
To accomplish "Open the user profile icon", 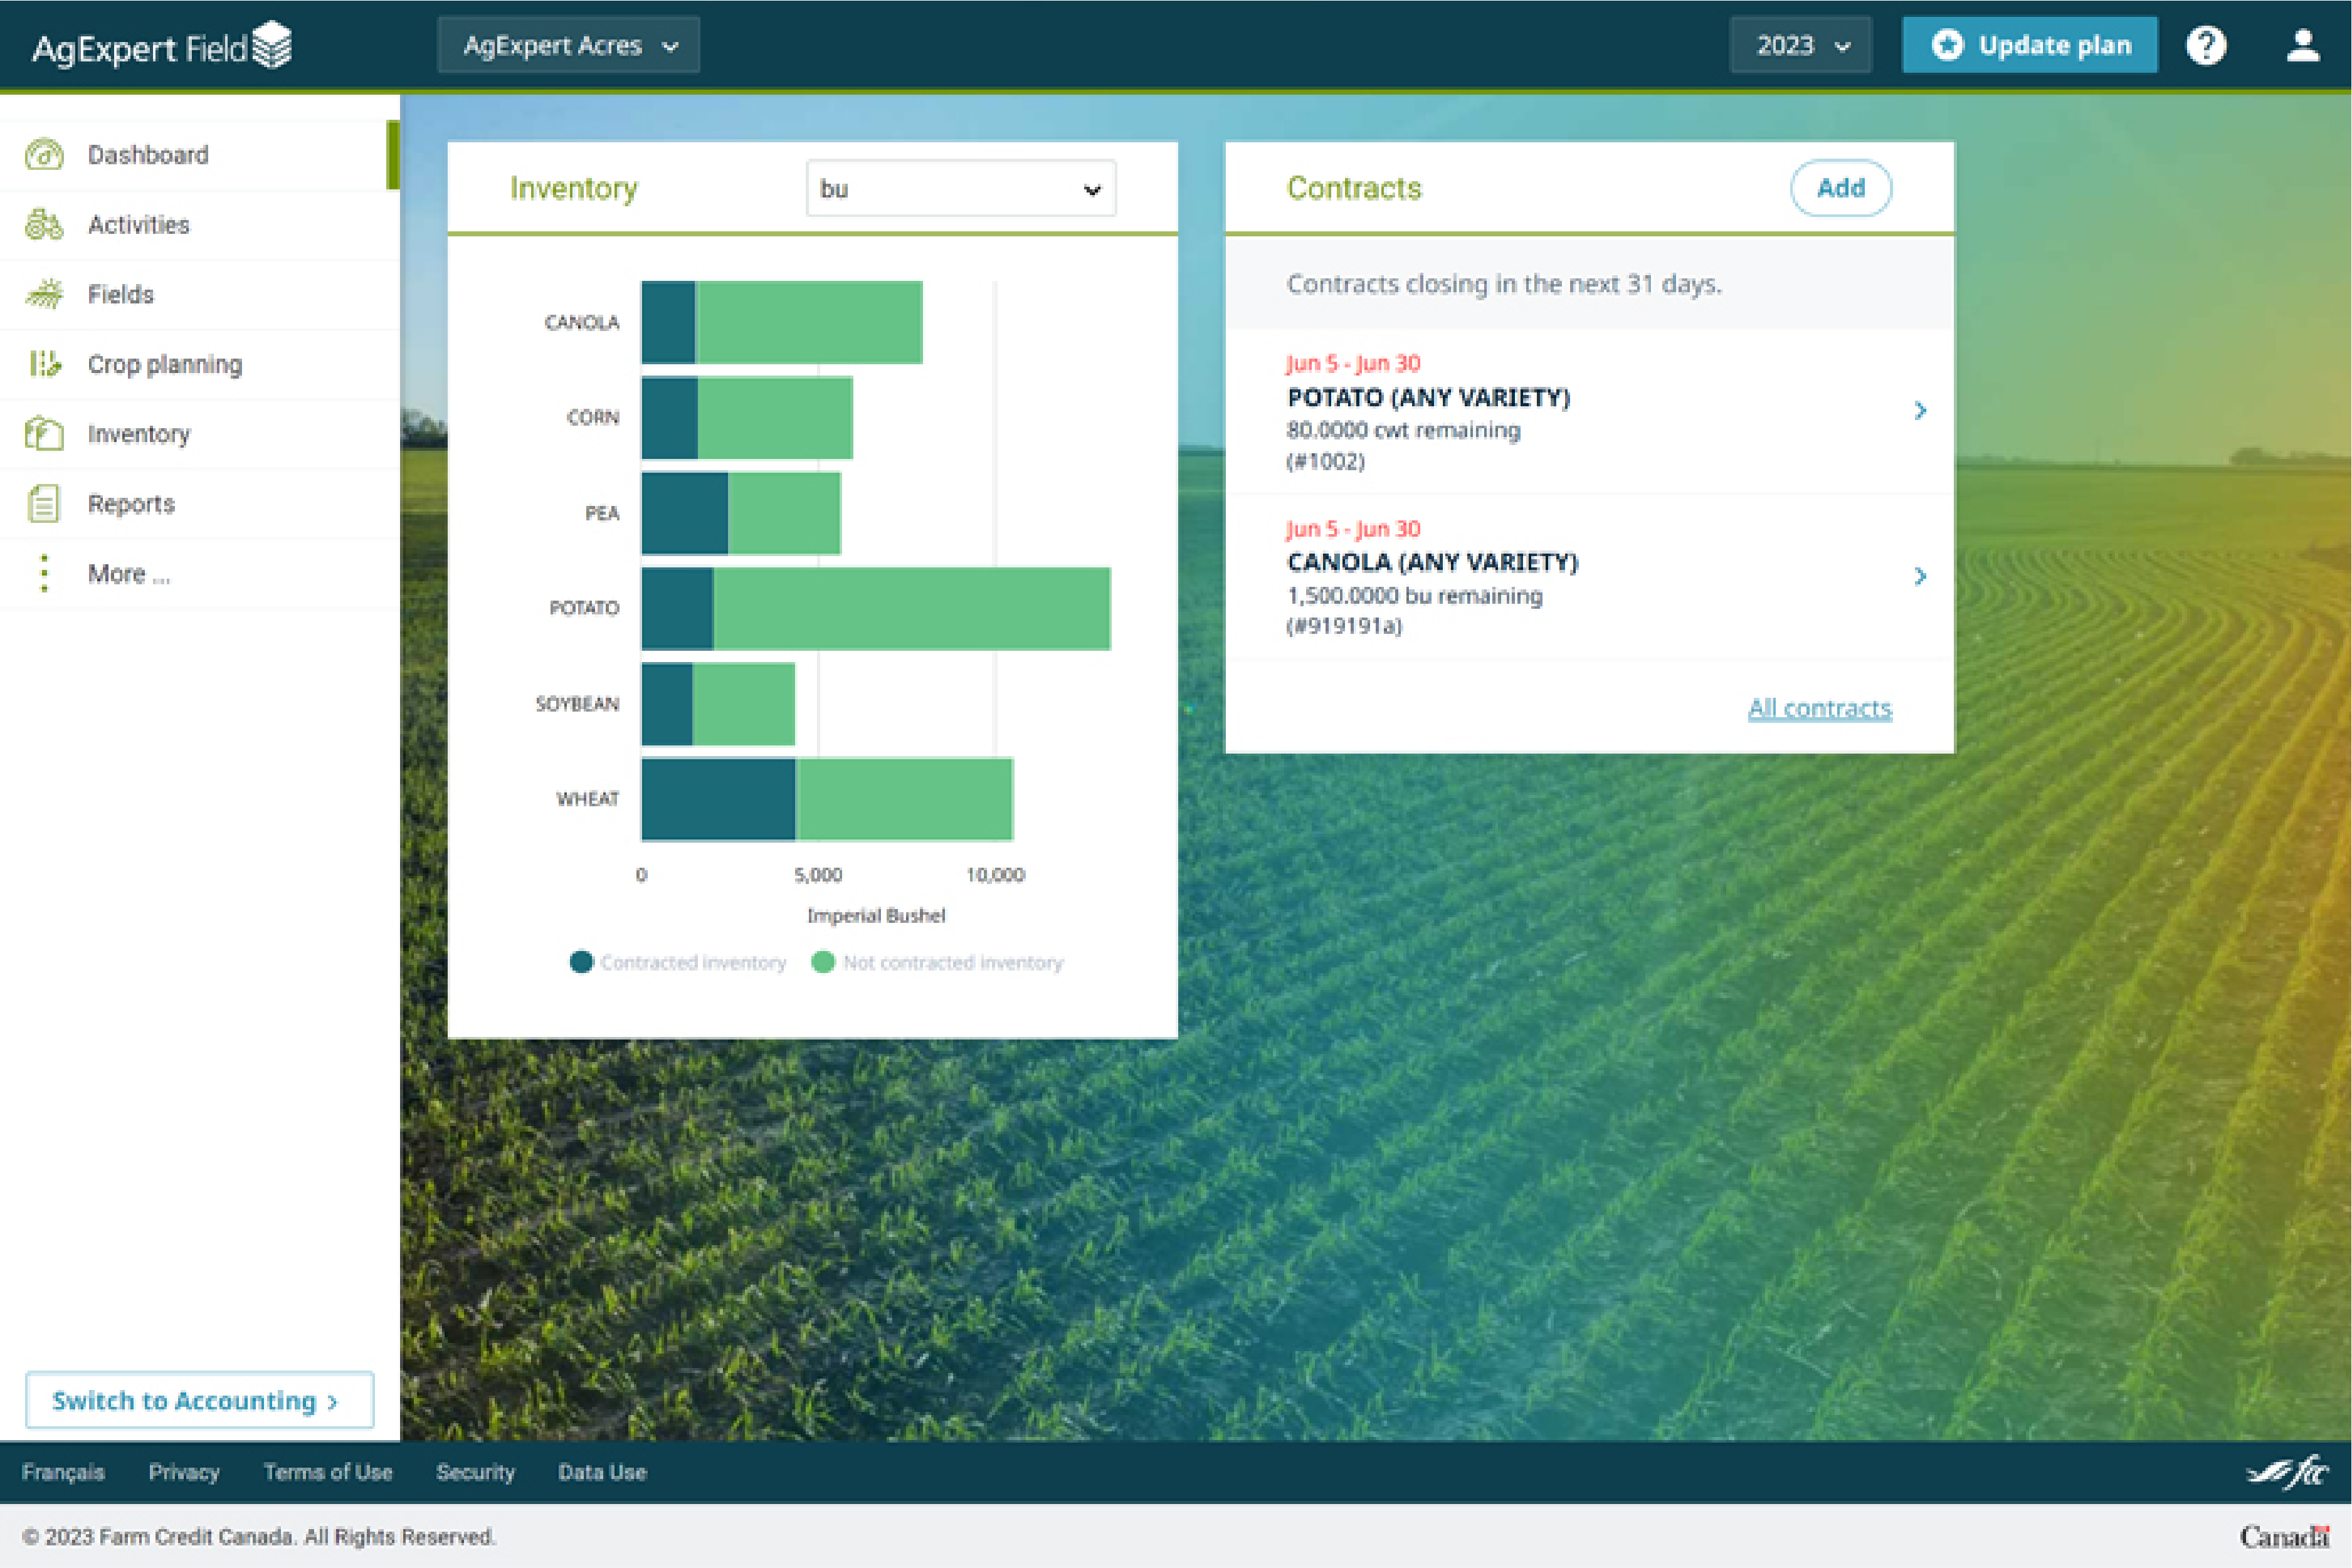I will pyautogui.click(x=2303, y=45).
